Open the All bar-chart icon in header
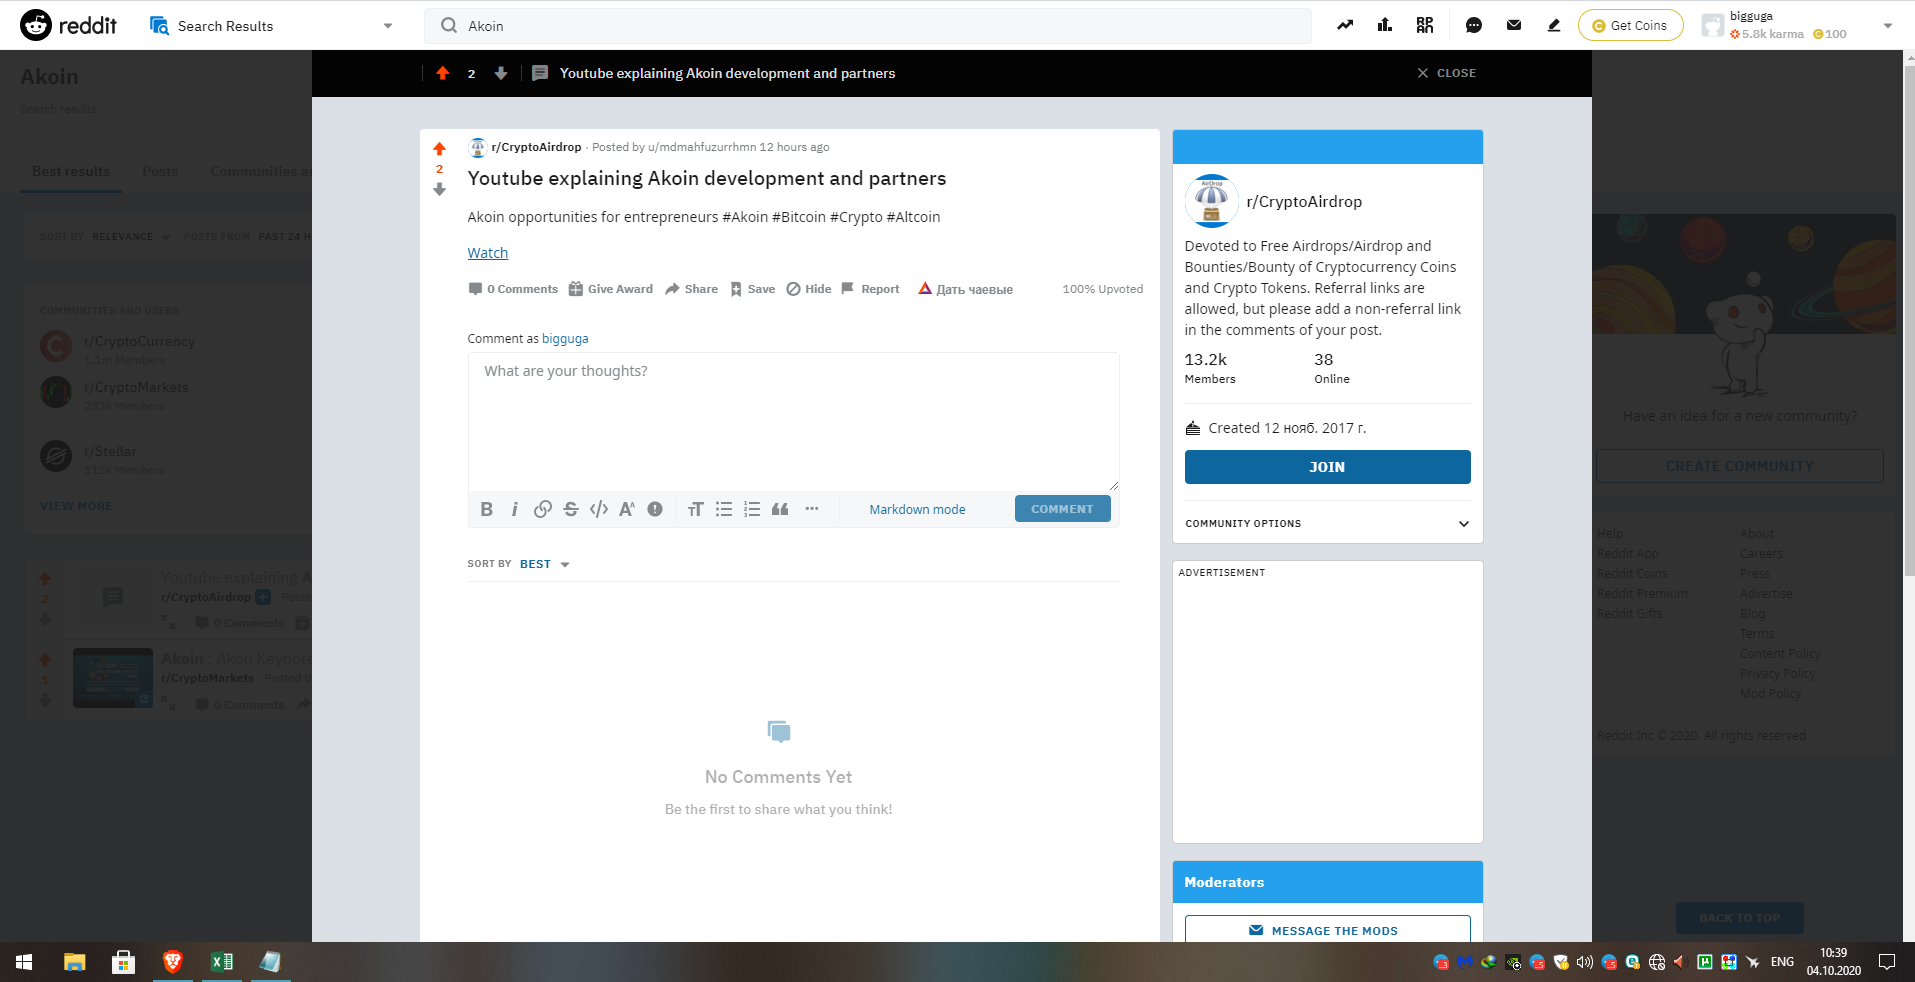 1385,25
